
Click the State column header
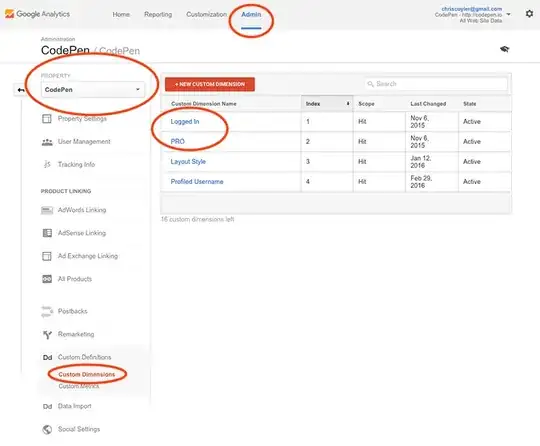[x=470, y=104]
